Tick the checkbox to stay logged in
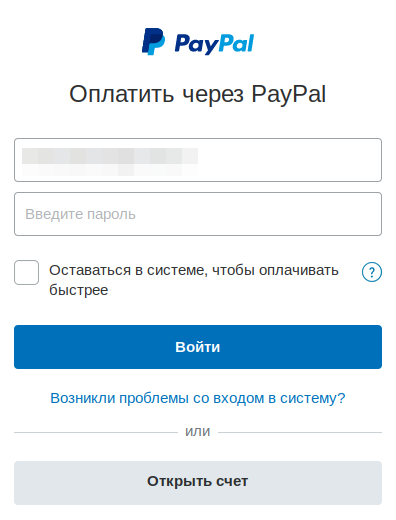The width and height of the screenshot is (396, 520). click(x=26, y=272)
